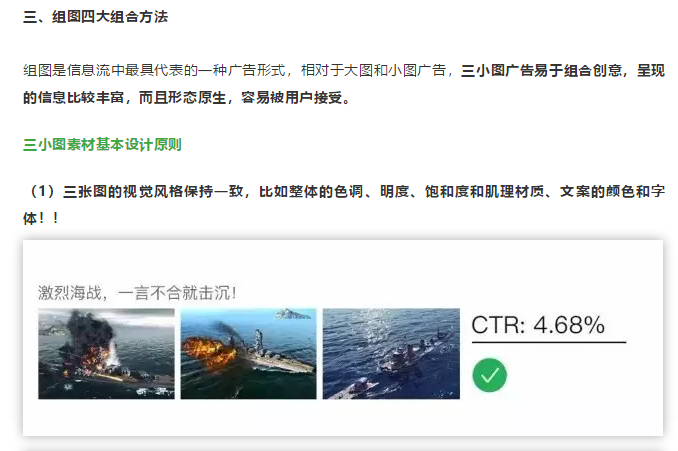Image resolution: width=678 pixels, height=451 pixels.
Task: Open the first thumbnail with black smoke ship
Action: [x=106, y=353]
